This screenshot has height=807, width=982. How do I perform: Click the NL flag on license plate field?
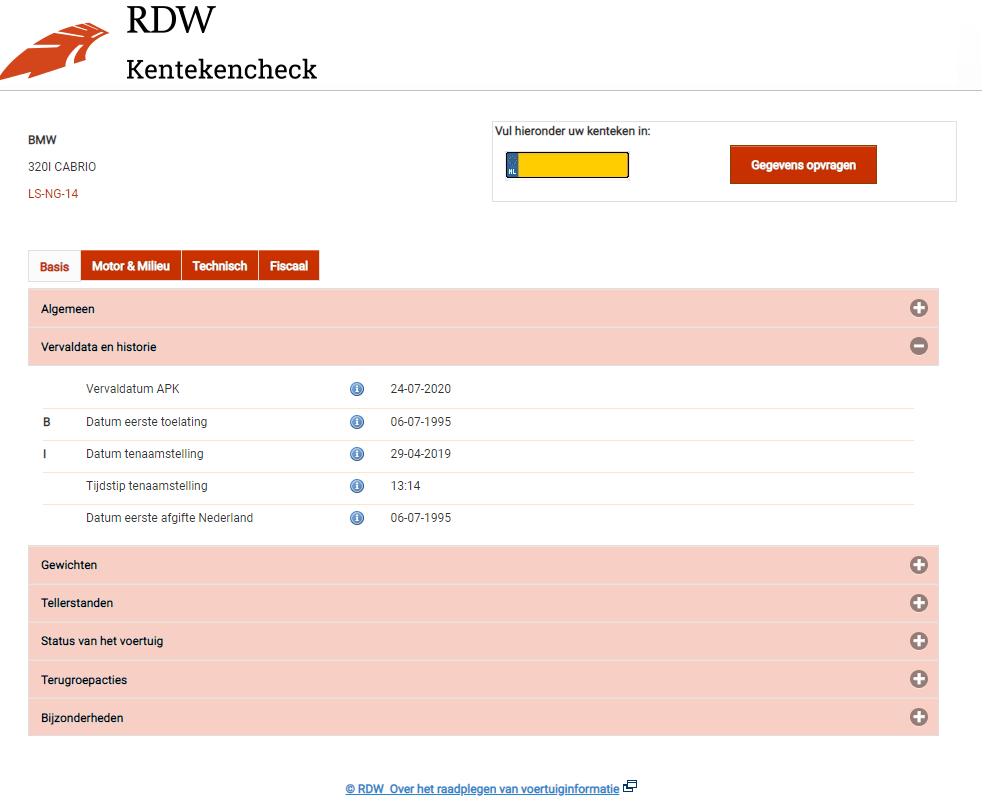[512, 165]
